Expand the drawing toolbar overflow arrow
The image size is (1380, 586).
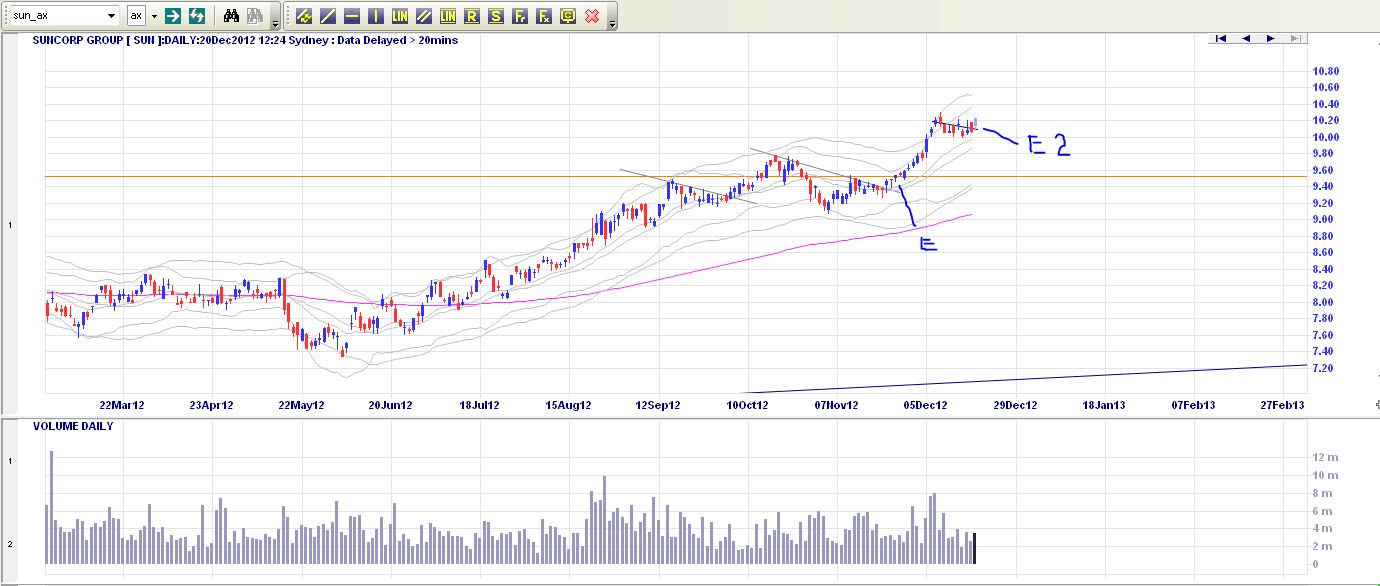pyautogui.click(x=612, y=22)
